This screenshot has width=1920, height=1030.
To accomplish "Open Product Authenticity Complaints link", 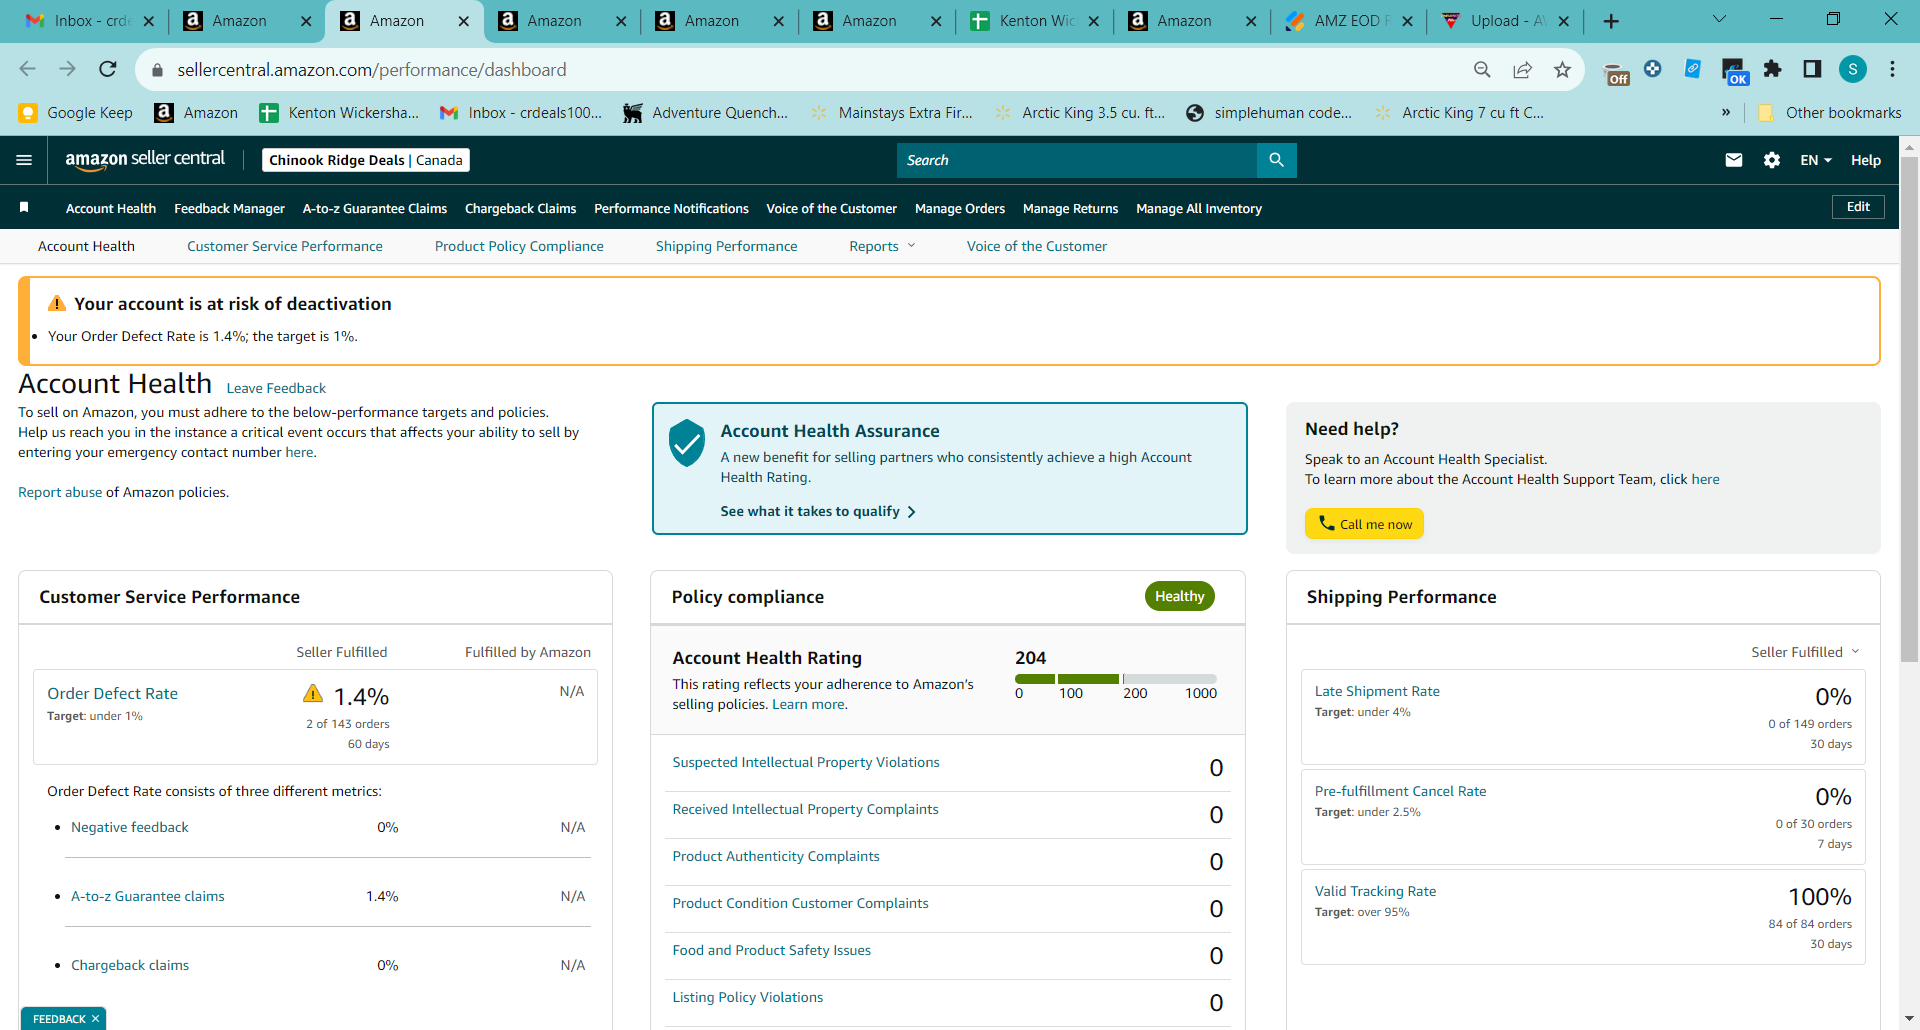I will point(776,856).
